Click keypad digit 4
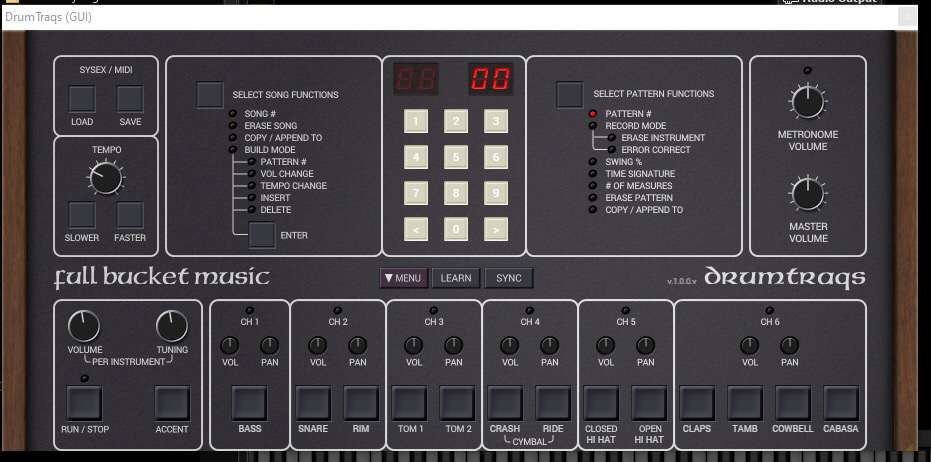Screen dimensions: 931x462 pyautogui.click(x=416, y=157)
